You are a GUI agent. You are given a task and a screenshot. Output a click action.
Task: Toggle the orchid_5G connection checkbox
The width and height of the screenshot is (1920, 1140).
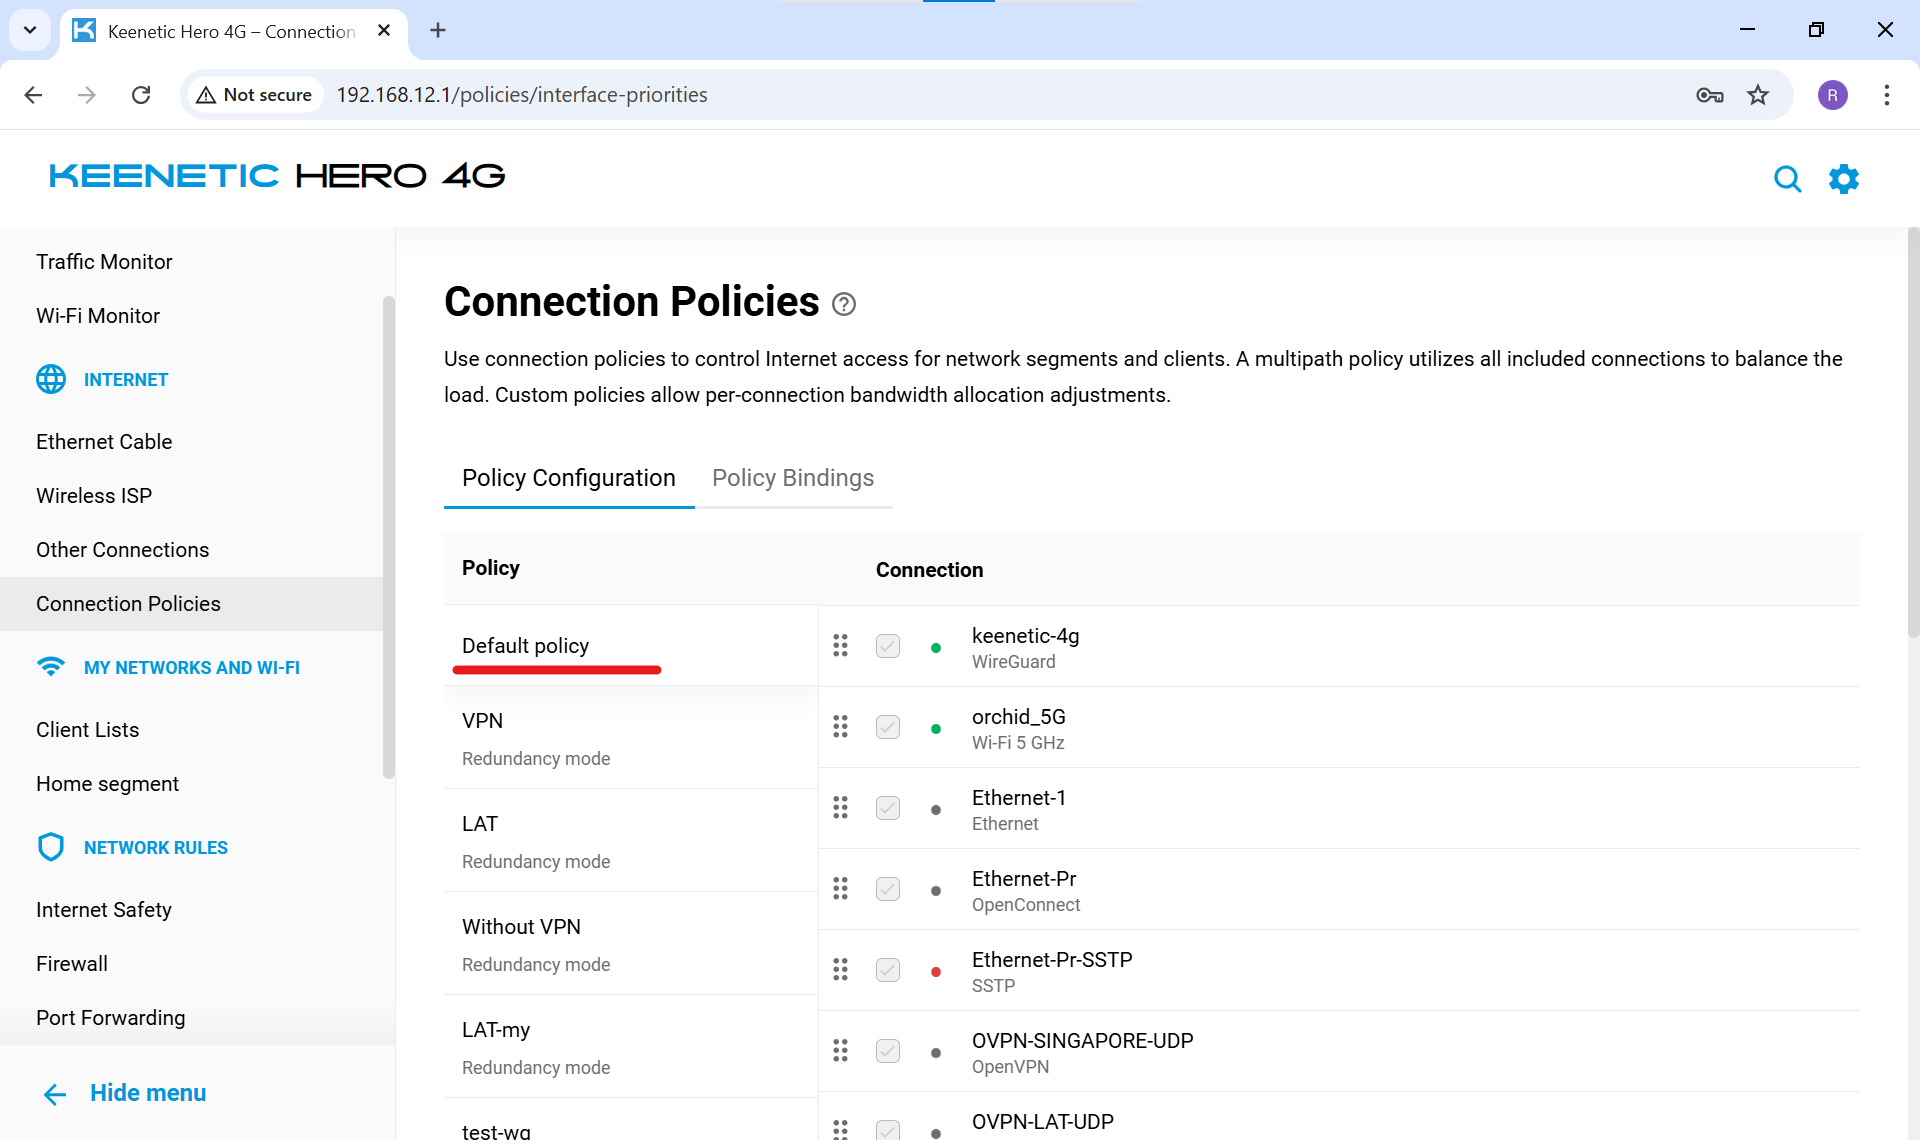click(887, 727)
